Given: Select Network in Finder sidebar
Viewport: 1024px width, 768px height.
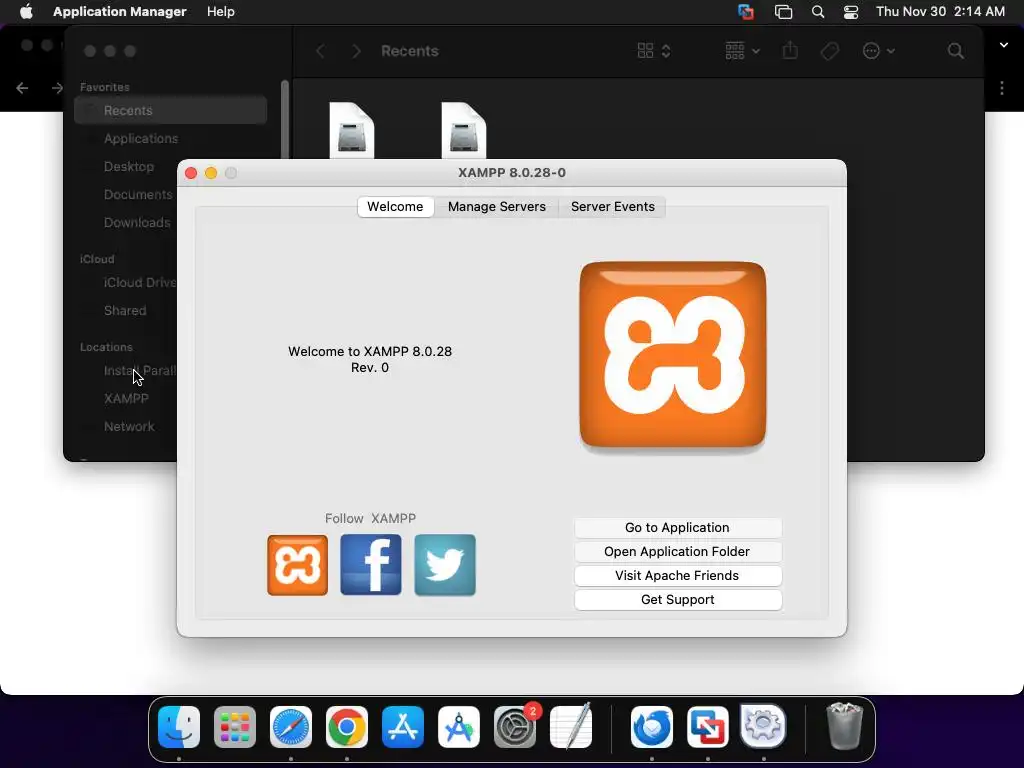Looking at the screenshot, I should click(x=129, y=426).
